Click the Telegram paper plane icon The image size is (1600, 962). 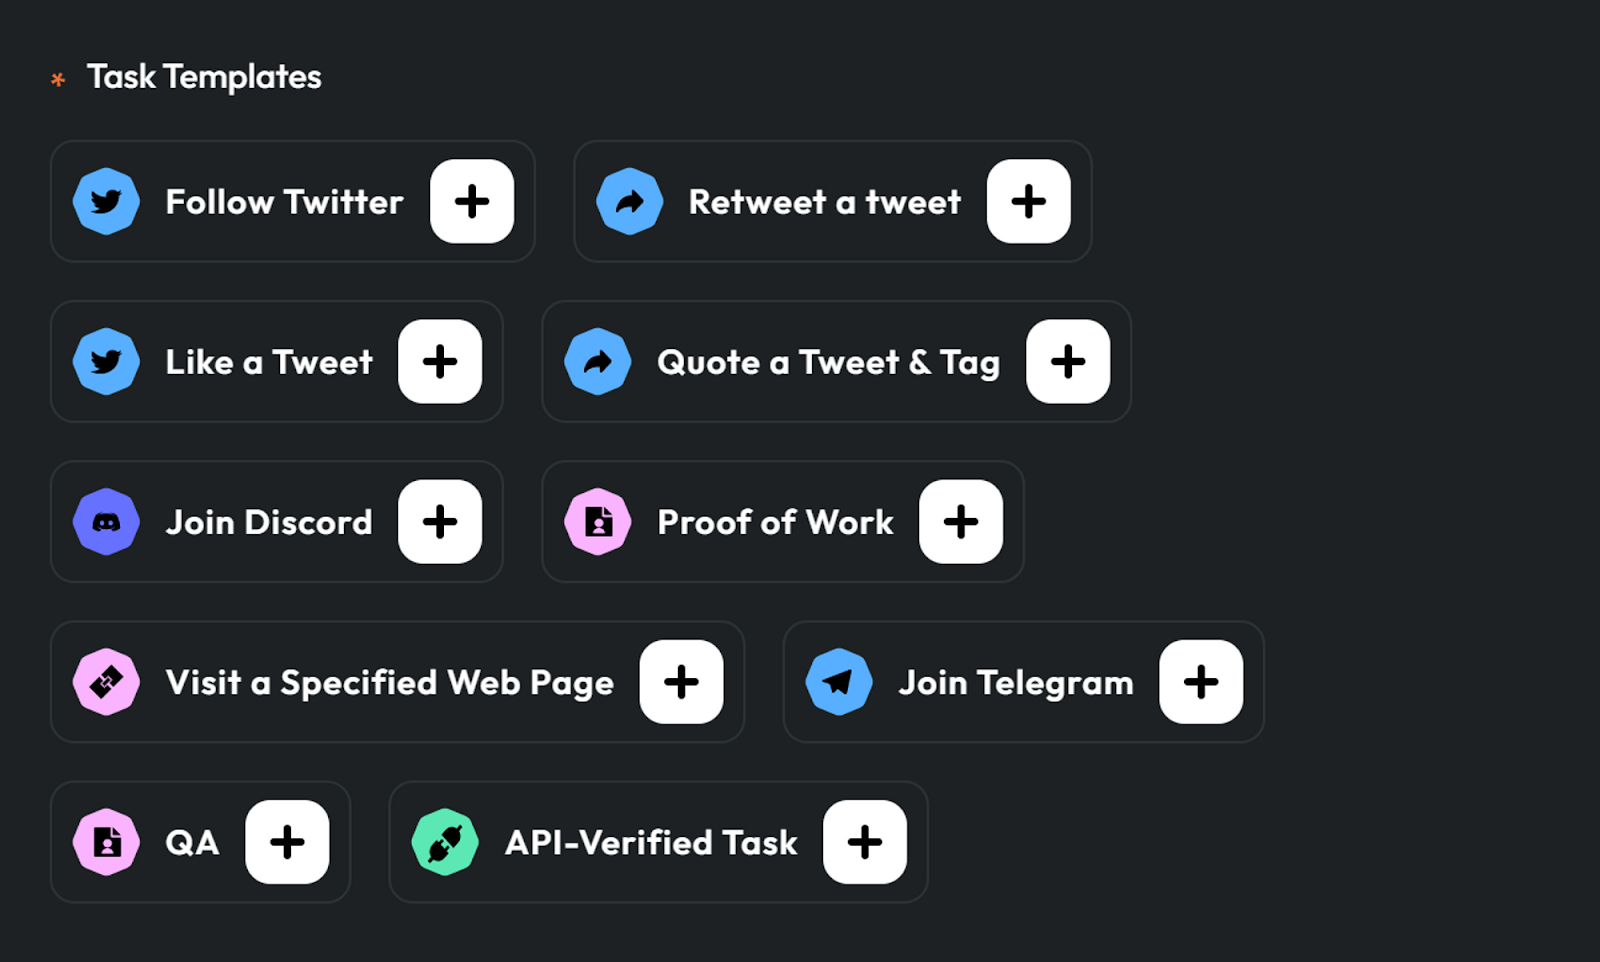[839, 682]
